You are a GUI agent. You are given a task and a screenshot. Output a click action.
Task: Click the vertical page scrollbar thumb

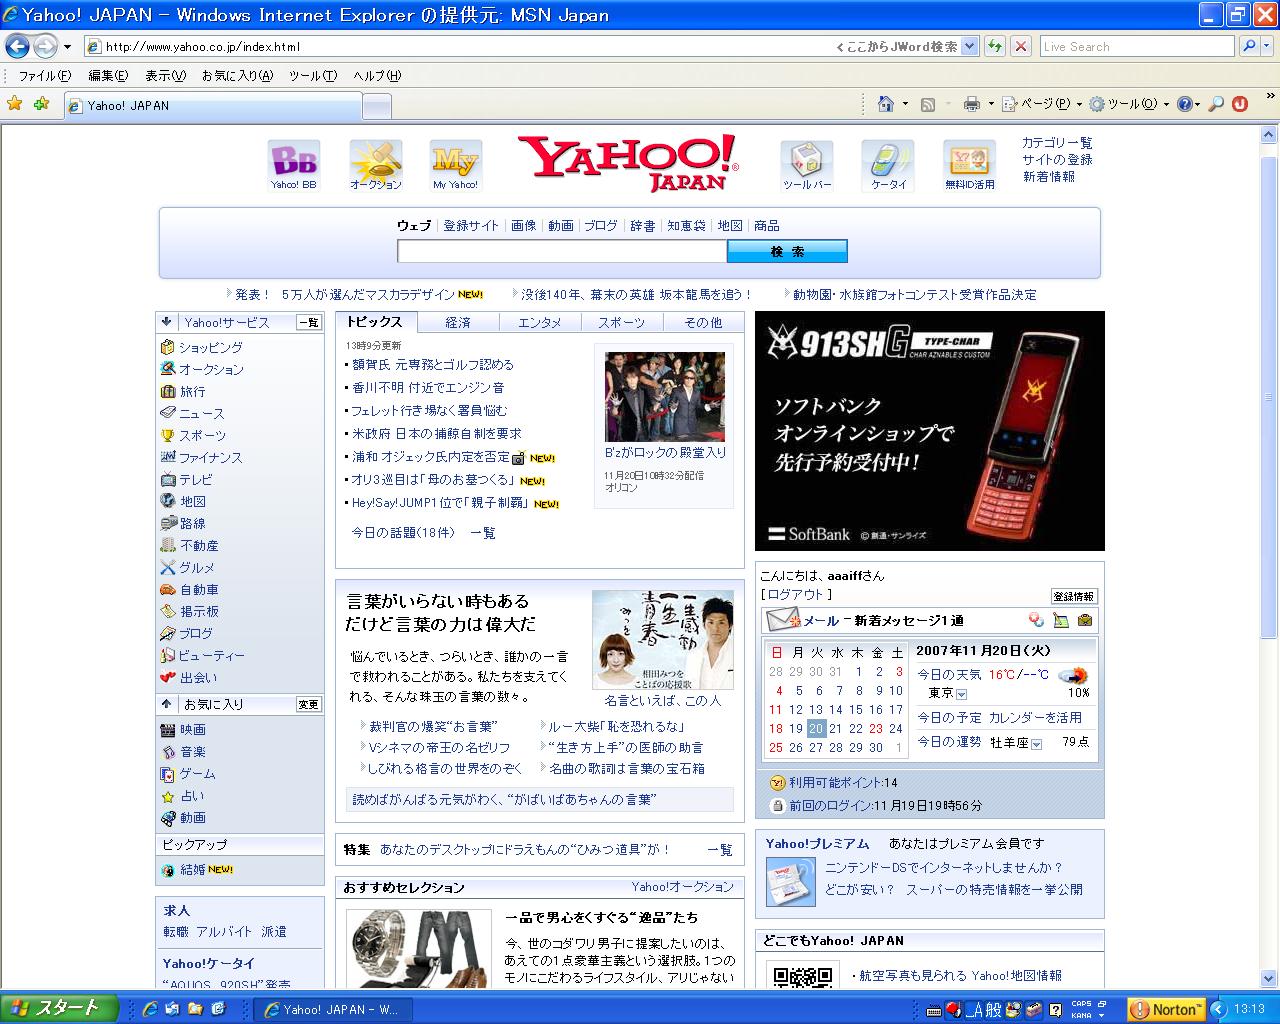[1269, 400]
